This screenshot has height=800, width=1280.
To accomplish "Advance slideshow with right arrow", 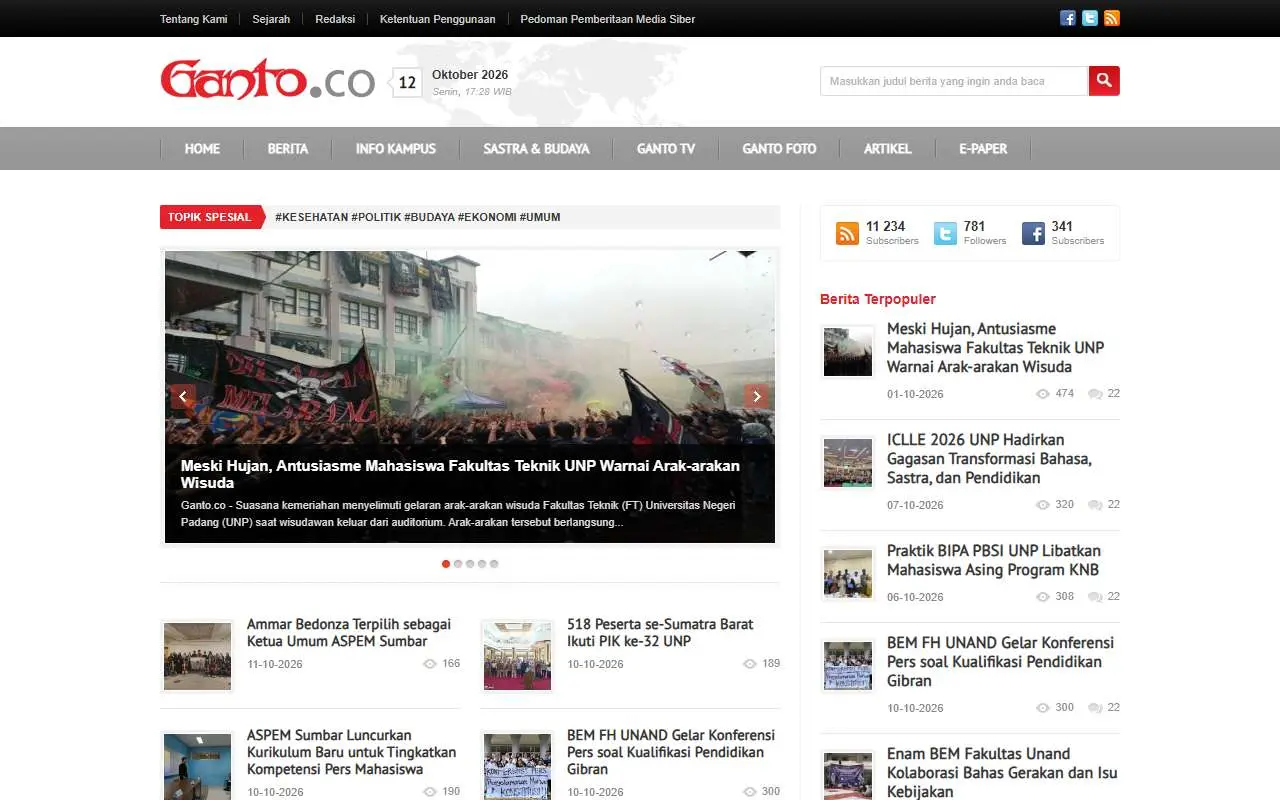I will [757, 397].
